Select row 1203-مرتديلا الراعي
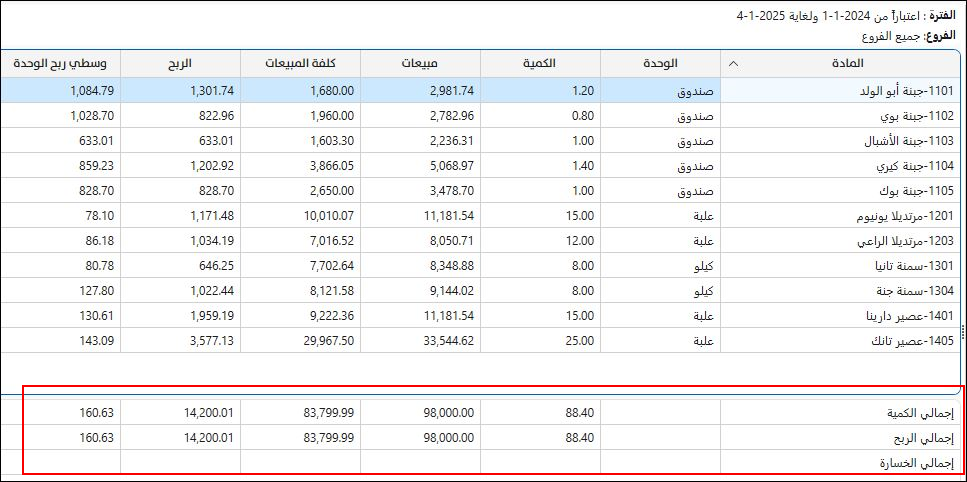Screen dimensions: 967x482 480,240
